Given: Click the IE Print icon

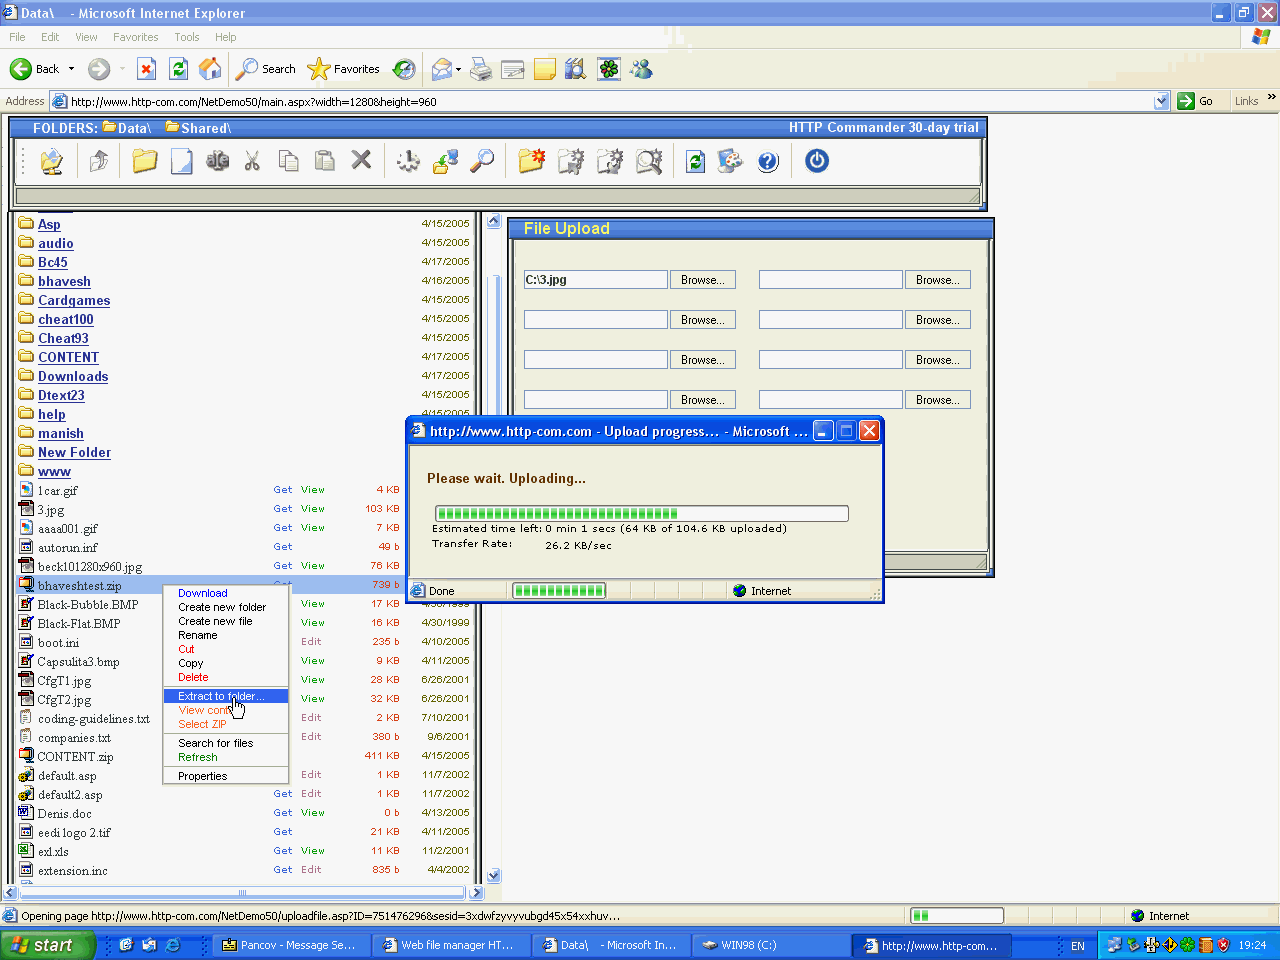Looking at the screenshot, I should coord(481,69).
